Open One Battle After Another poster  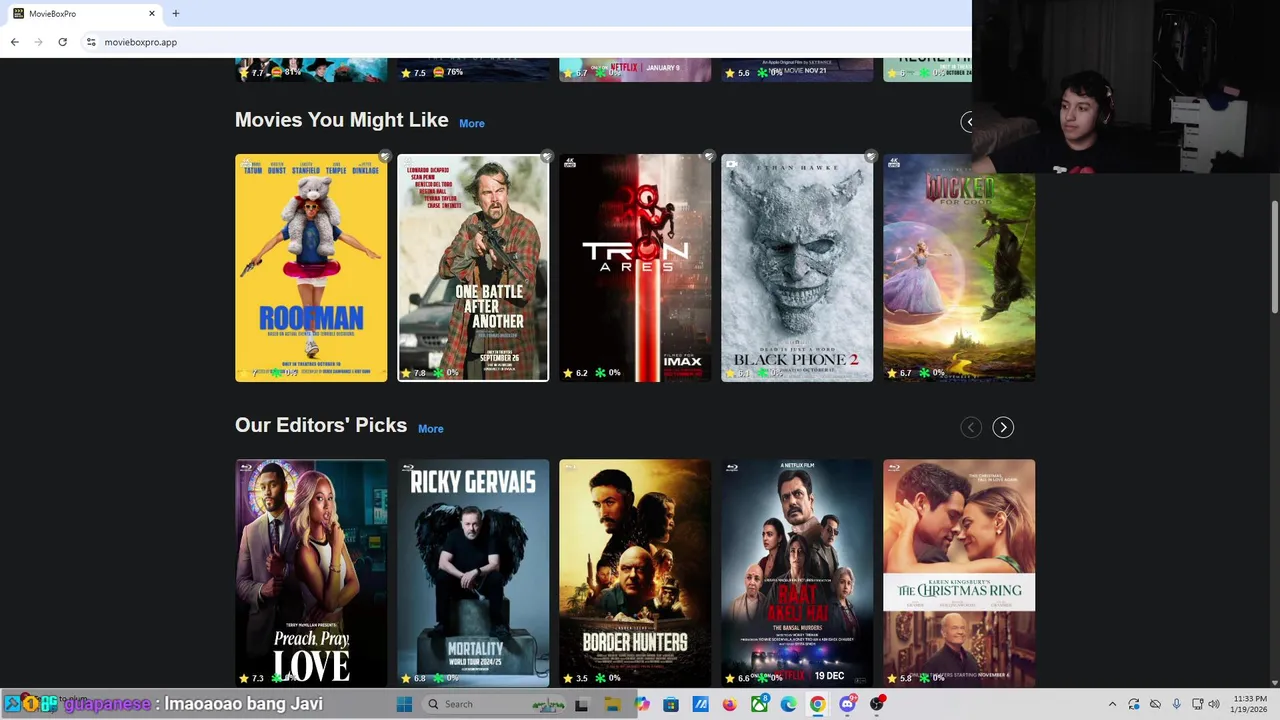click(x=473, y=268)
